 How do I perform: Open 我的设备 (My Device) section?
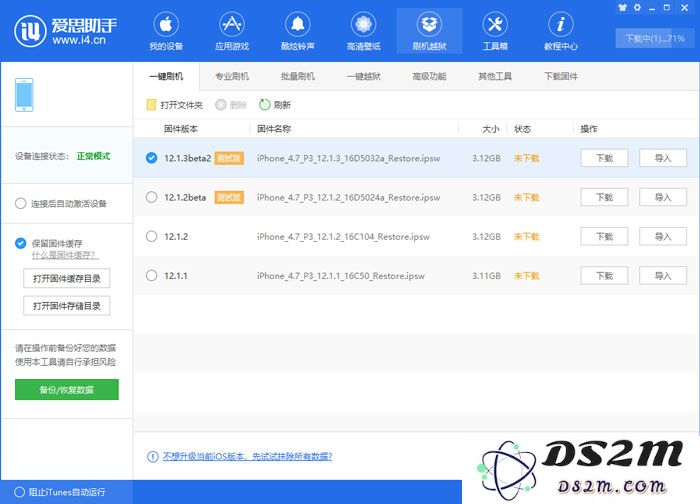pyautogui.click(x=166, y=31)
